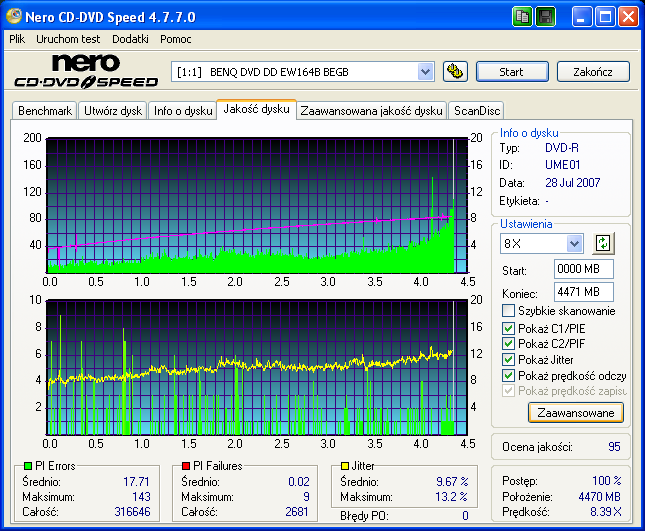The width and height of the screenshot is (645, 531).
Task: Switch to the ScanDisc tab
Action: [x=477, y=111]
